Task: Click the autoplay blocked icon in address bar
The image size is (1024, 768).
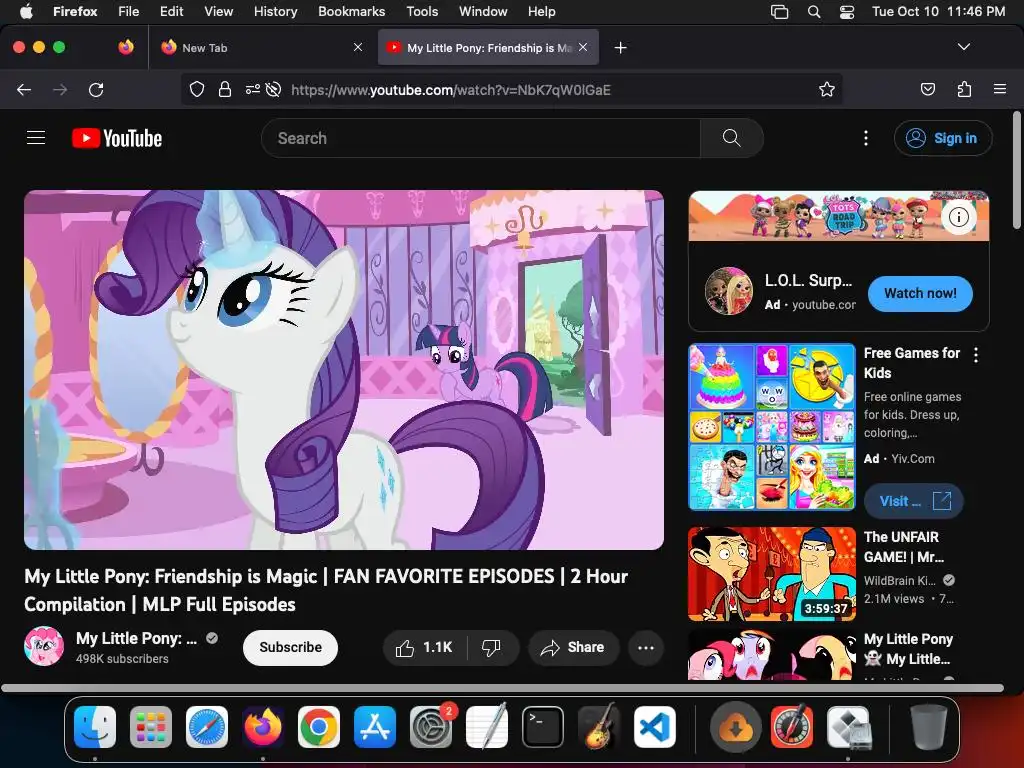Action: [274, 89]
